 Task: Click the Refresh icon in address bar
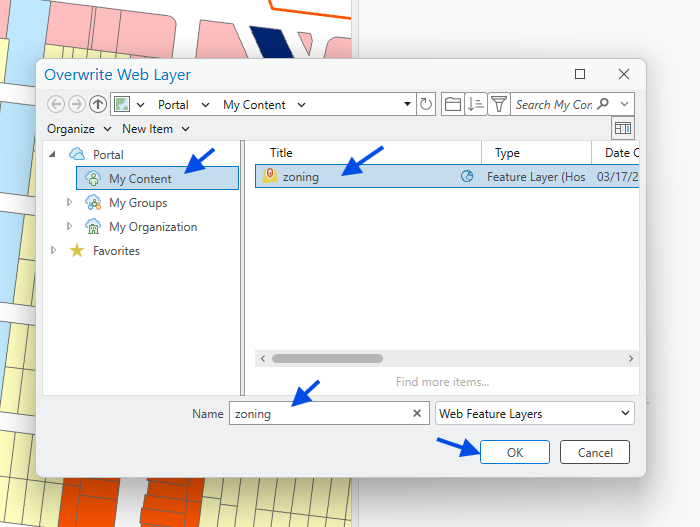pyautogui.click(x=427, y=104)
